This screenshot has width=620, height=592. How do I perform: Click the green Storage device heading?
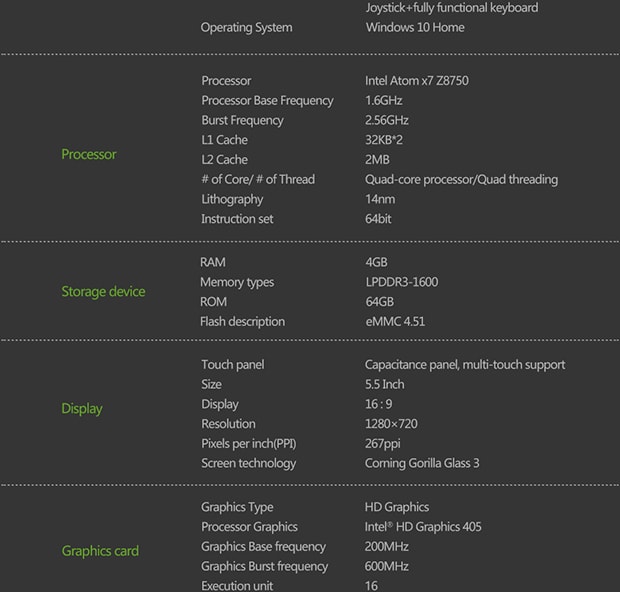(103, 292)
